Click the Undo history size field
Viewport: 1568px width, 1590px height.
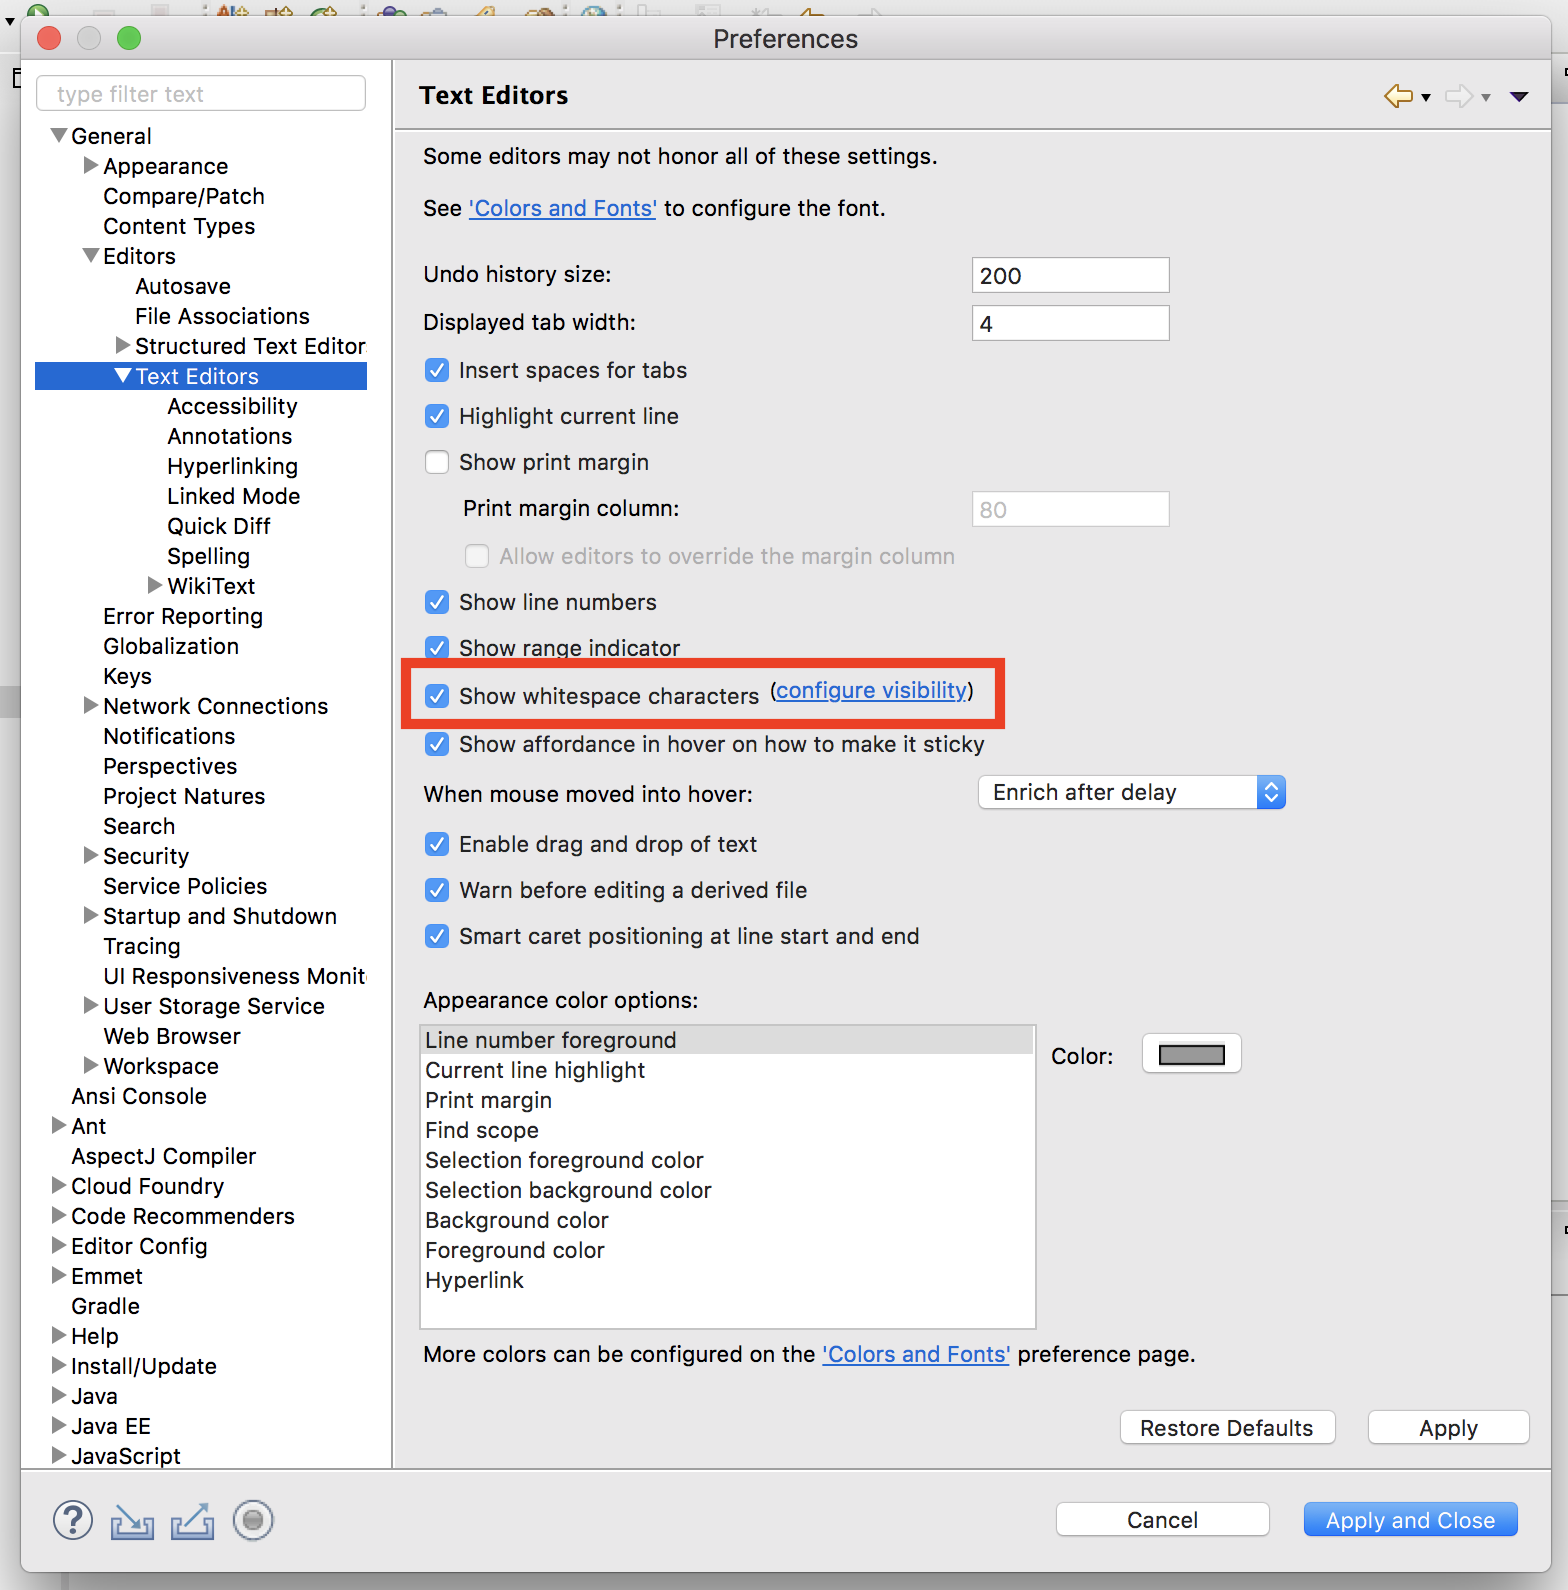pyautogui.click(x=1070, y=275)
